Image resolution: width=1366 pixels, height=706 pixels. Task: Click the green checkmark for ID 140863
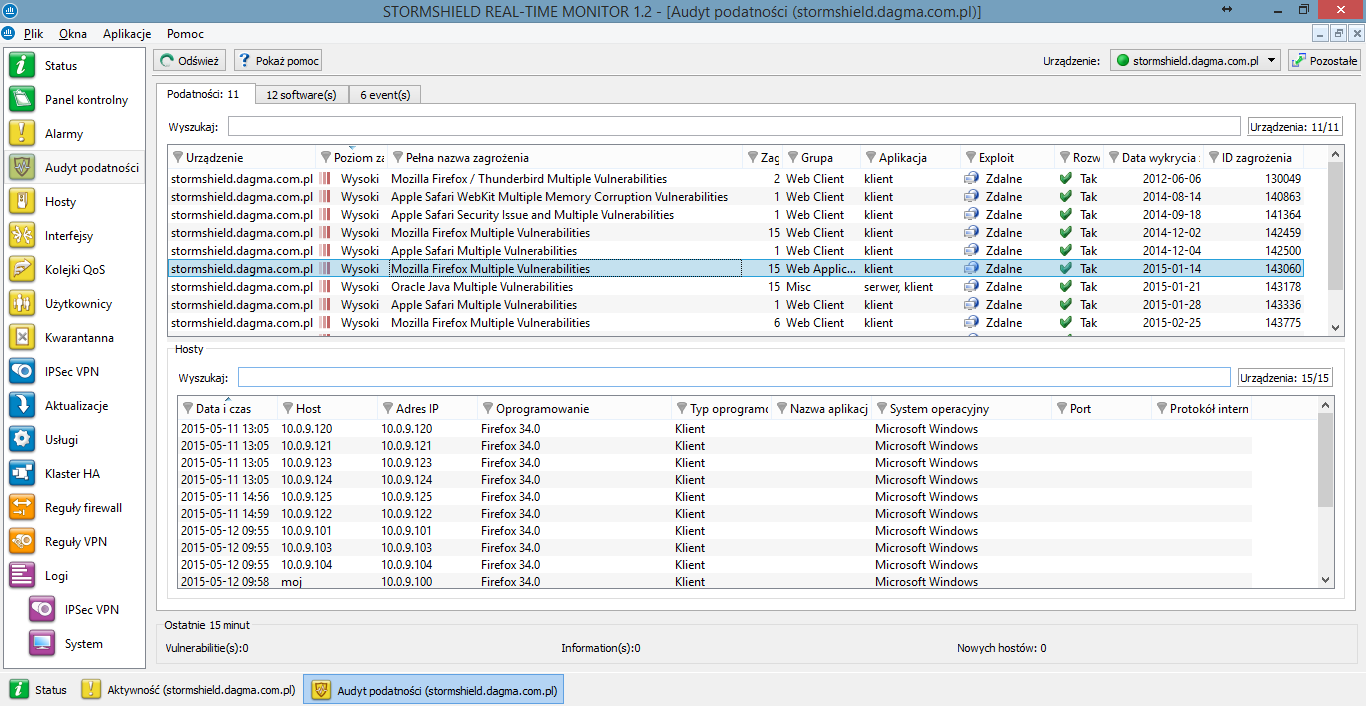pyautogui.click(x=1066, y=197)
